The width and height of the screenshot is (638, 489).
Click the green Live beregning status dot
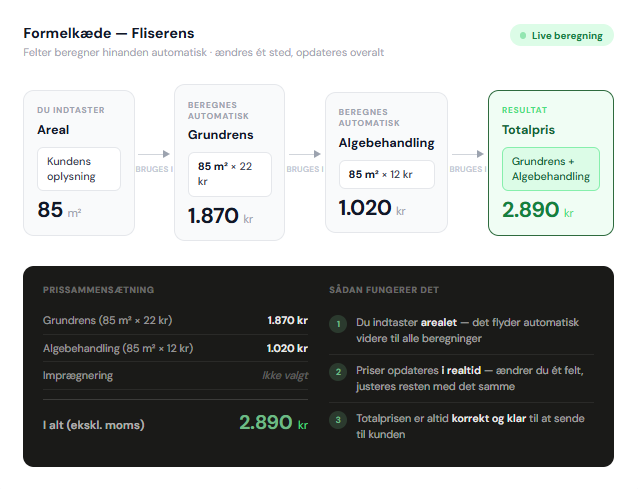(x=521, y=36)
